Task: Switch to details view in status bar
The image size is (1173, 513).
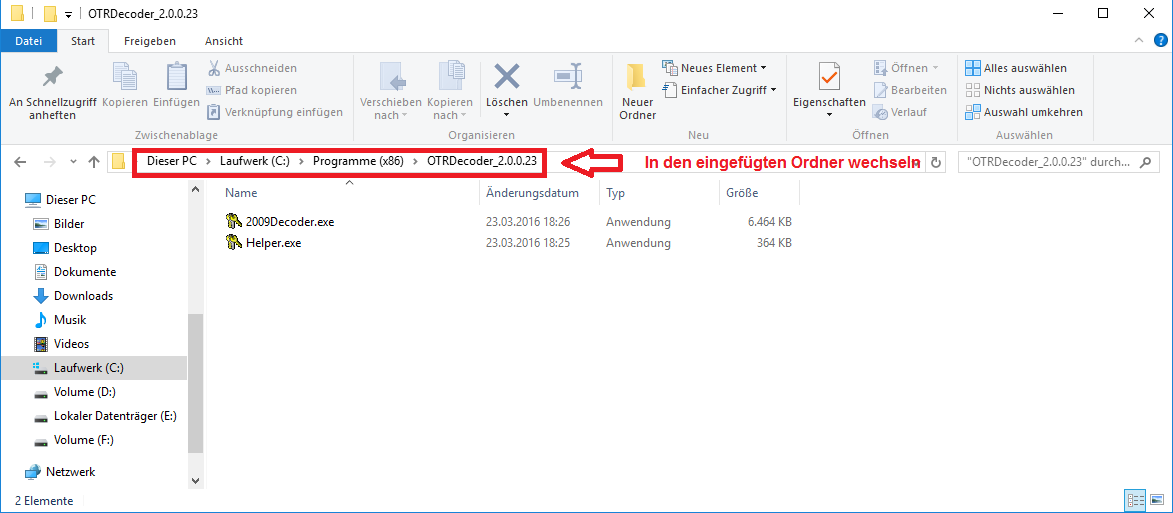Action: (1135, 500)
